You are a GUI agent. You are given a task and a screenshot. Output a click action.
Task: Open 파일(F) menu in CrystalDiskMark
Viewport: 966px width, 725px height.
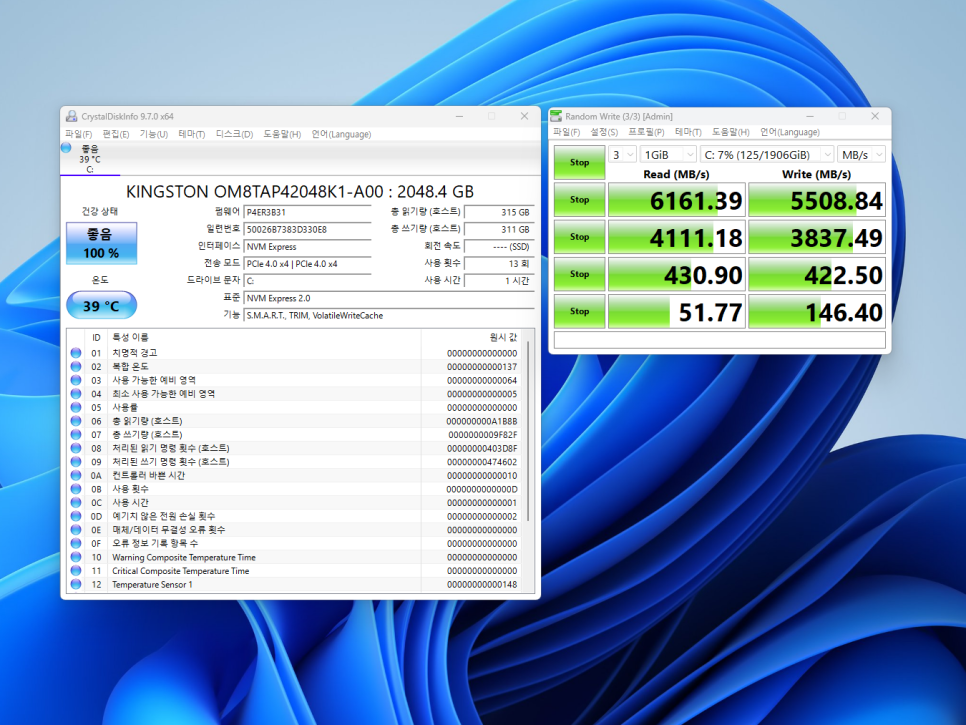tap(566, 132)
